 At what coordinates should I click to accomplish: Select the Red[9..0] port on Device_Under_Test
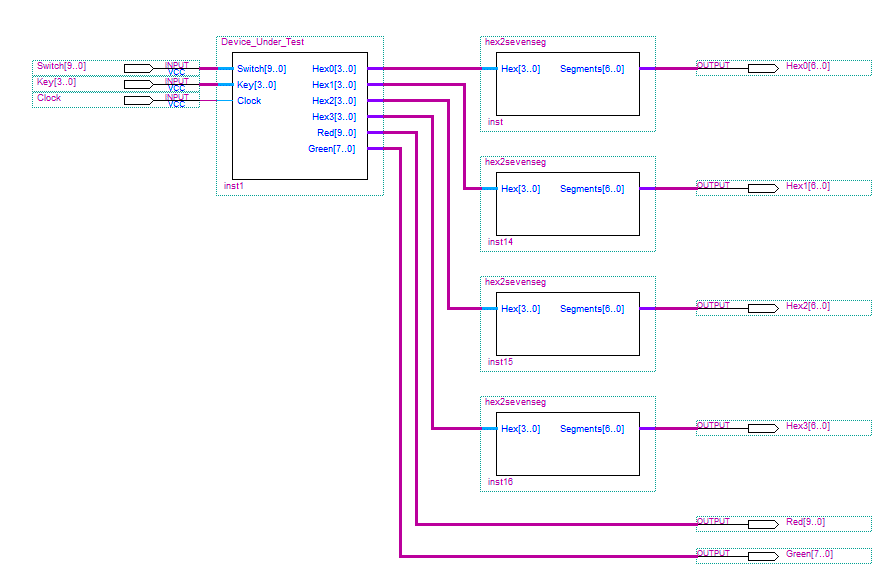click(335, 133)
